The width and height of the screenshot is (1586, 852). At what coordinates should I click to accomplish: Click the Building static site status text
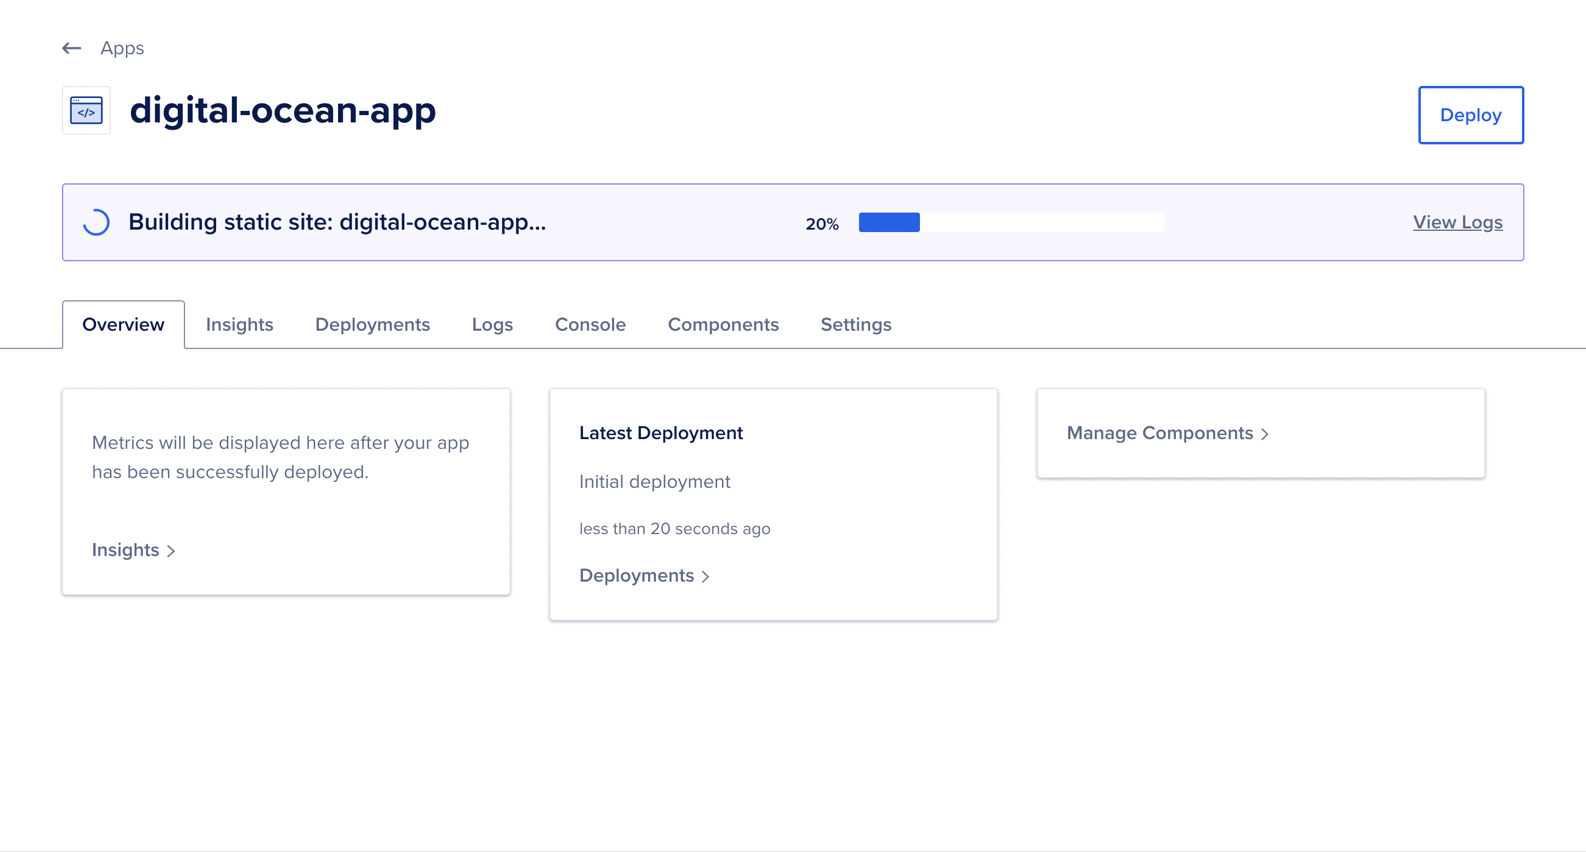(337, 222)
